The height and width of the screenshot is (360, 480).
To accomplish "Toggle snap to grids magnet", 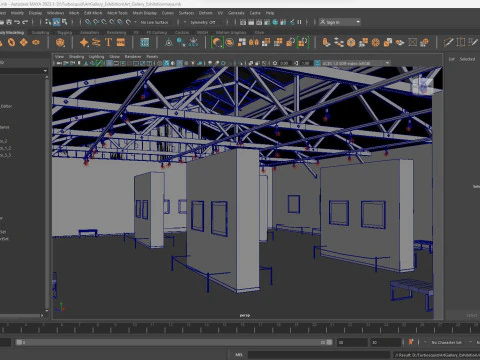I will click(88, 22).
